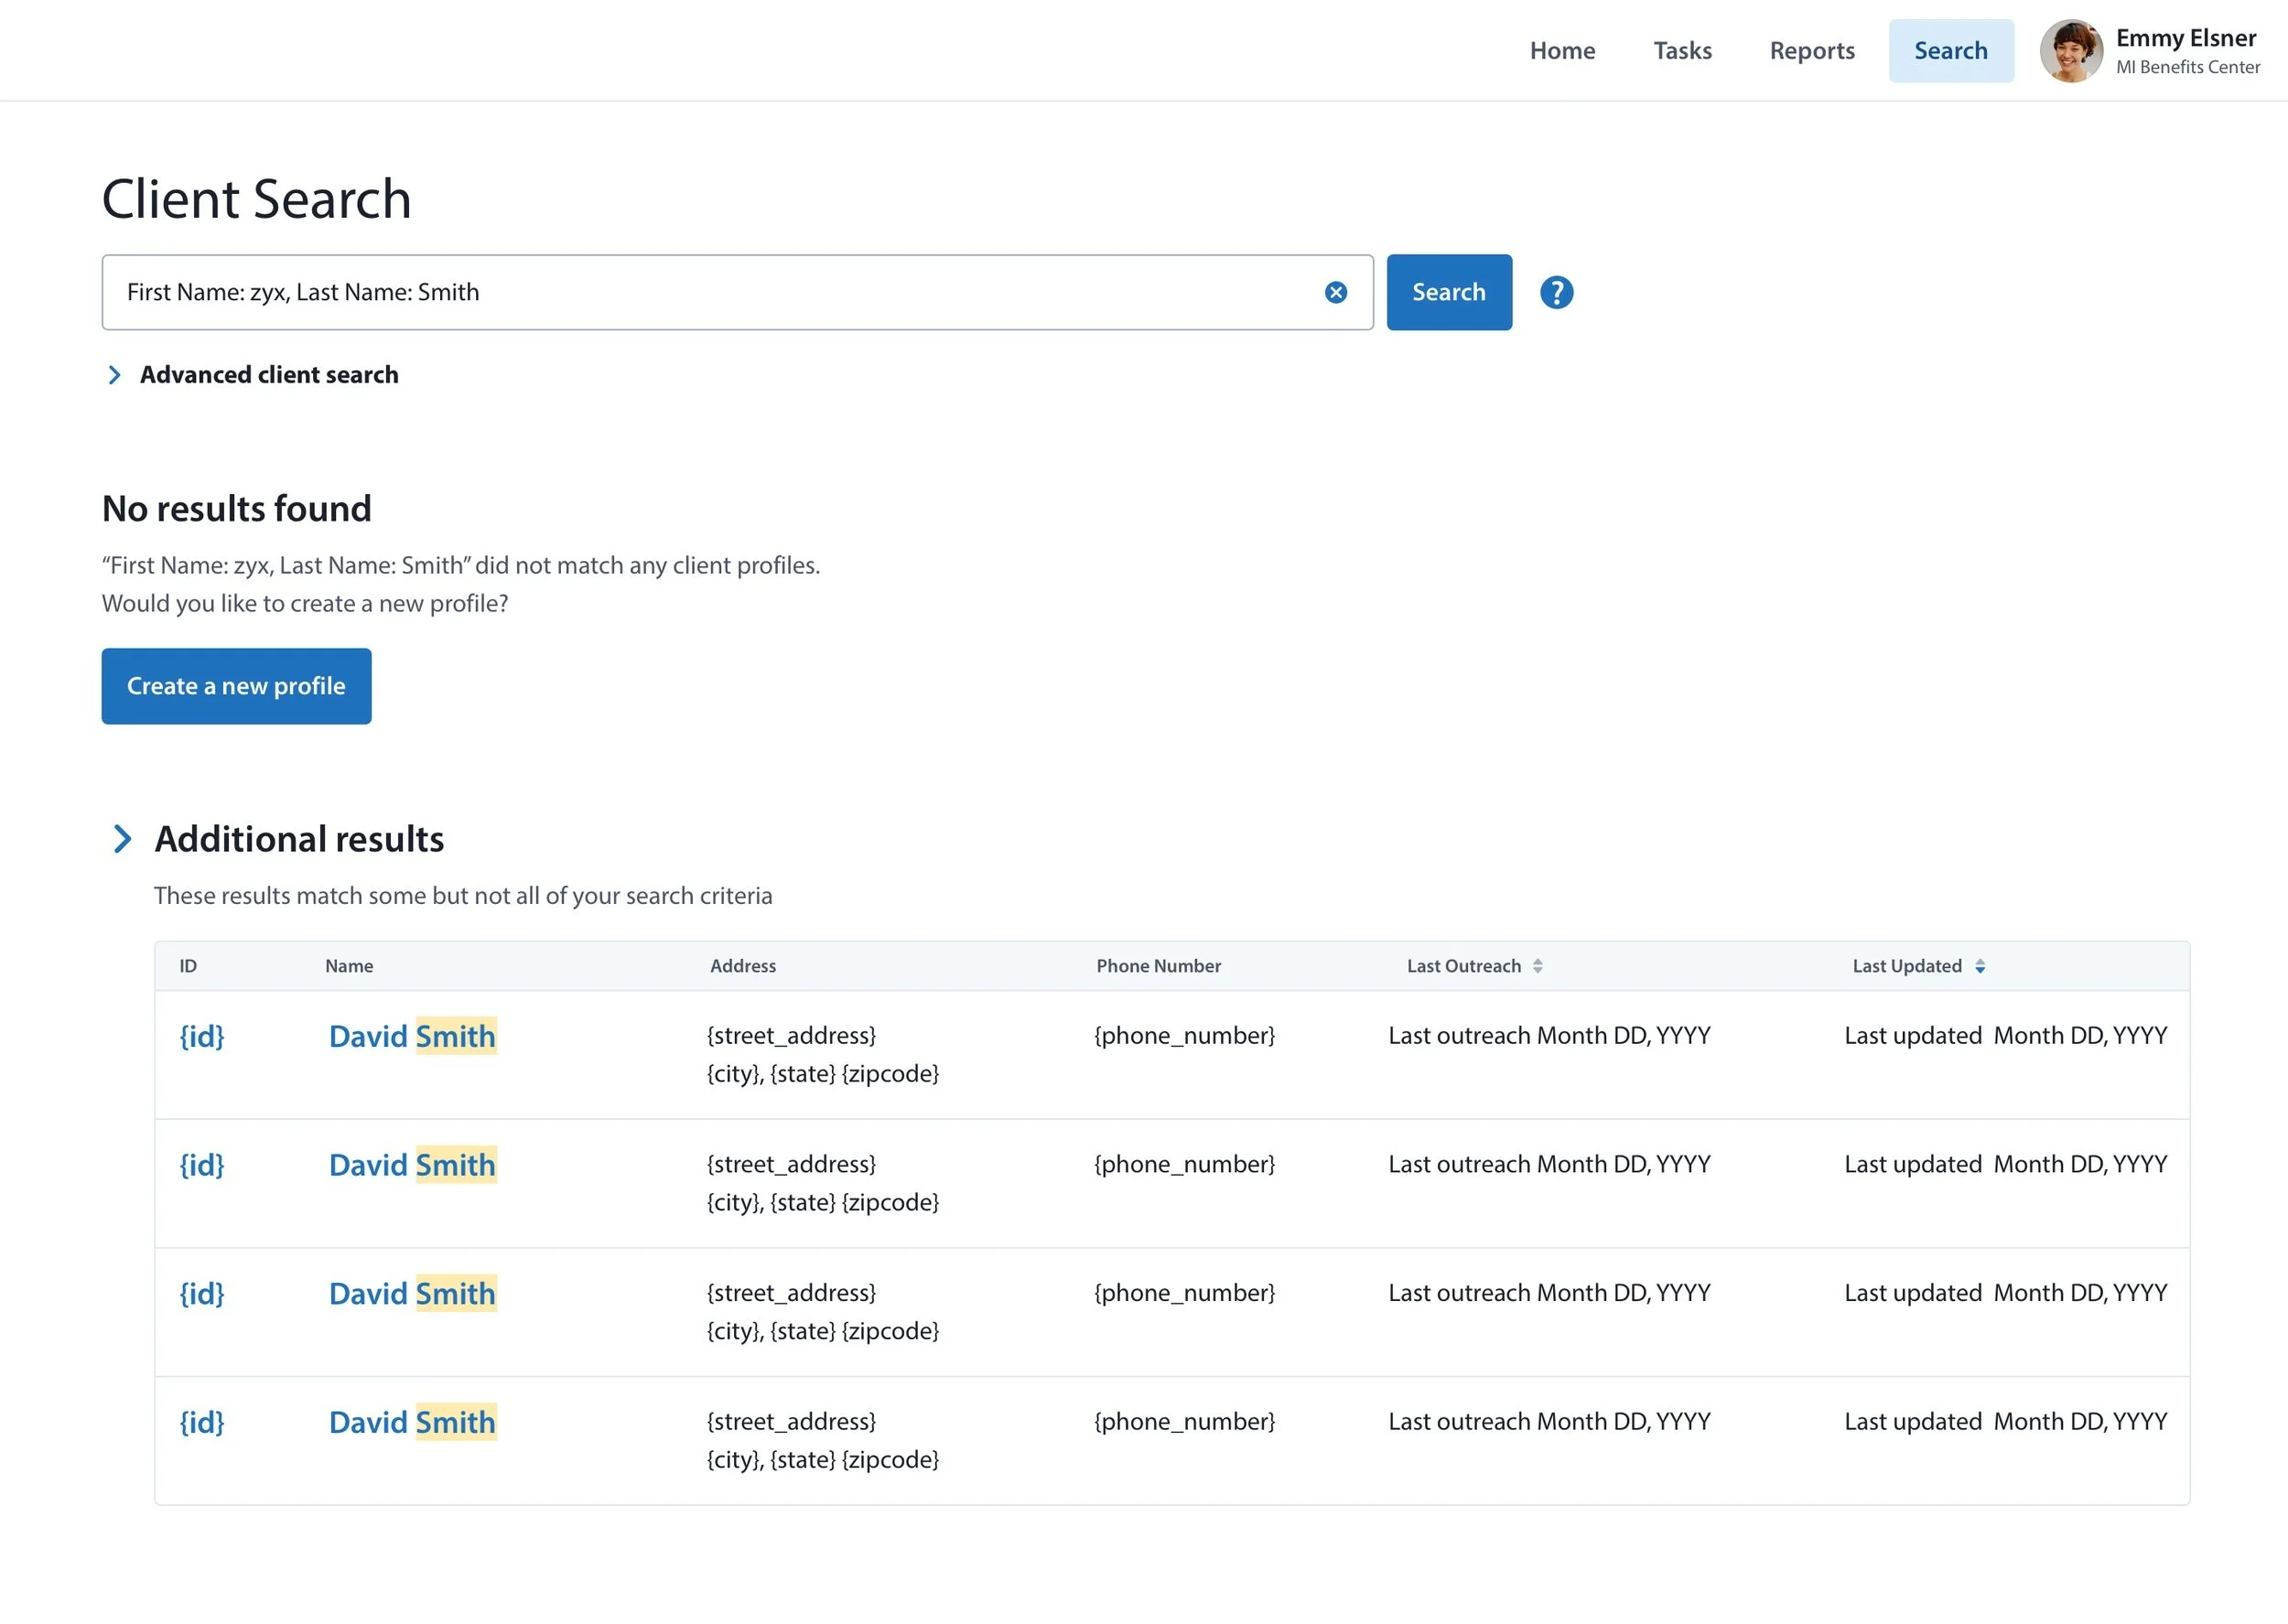This screenshot has height=1624, width=2288.
Task: Clear the search field with X icon
Action: (x=1335, y=292)
